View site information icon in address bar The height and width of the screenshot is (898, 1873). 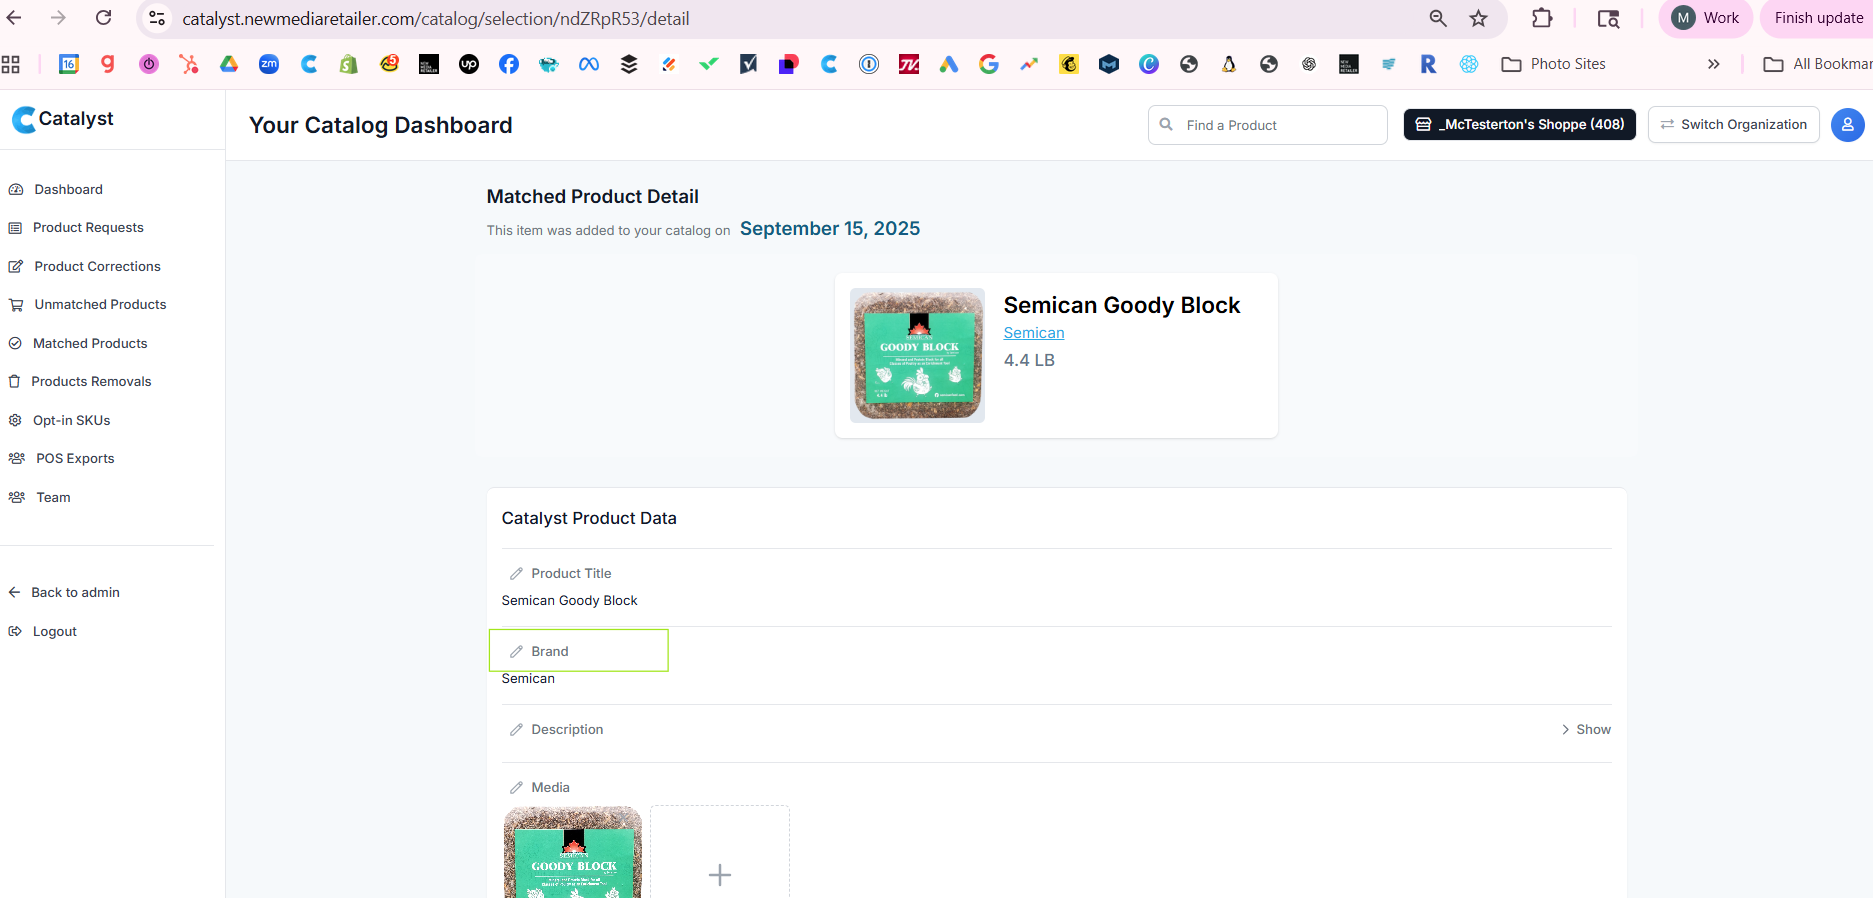pyautogui.click(x=157, y=18)
